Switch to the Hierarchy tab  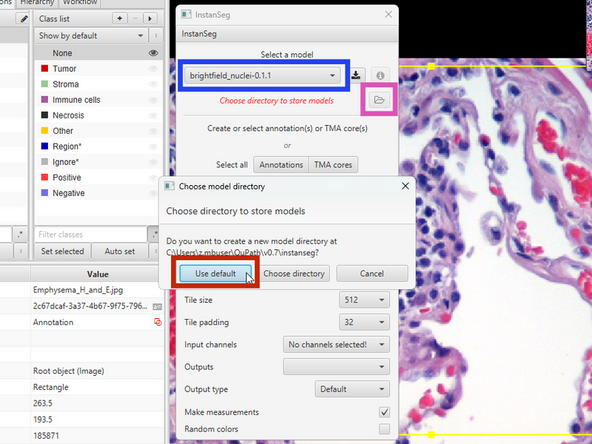click(x=37, y=2)
